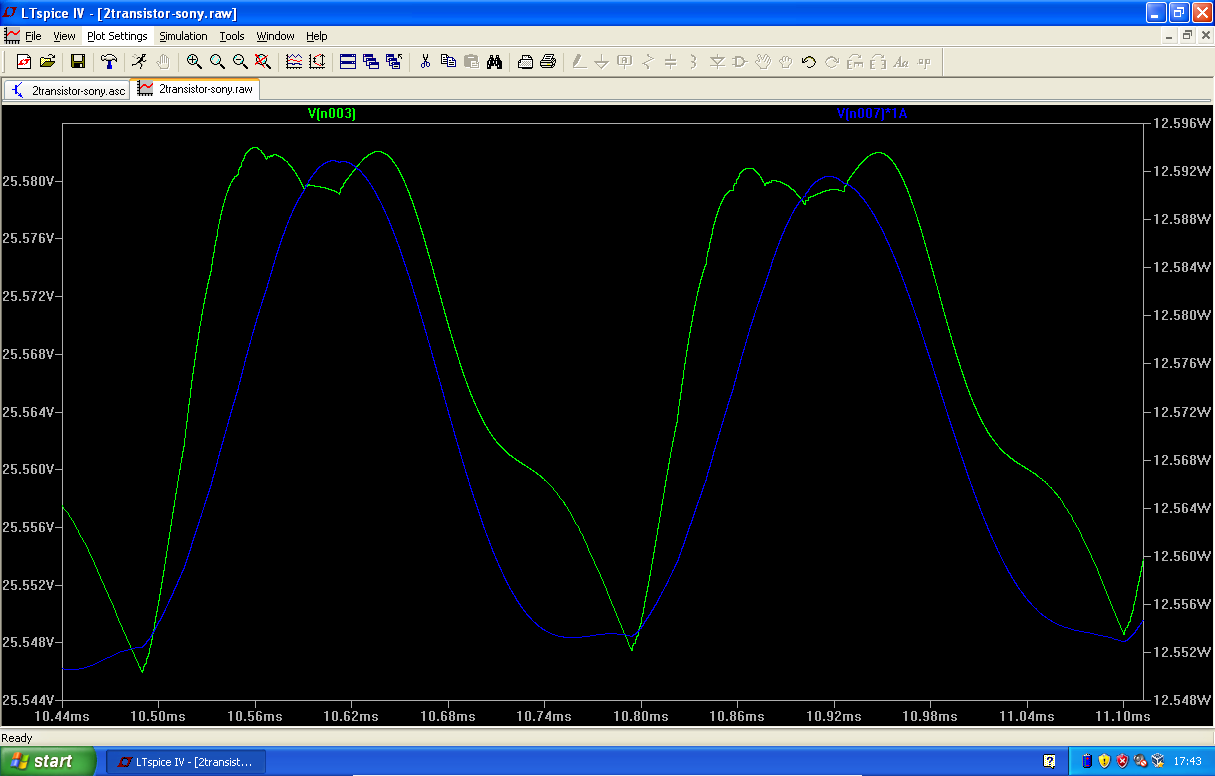This screenshot has width=1215, height=776.
Task: Open the Simulation menu
Action: point(183,36)
